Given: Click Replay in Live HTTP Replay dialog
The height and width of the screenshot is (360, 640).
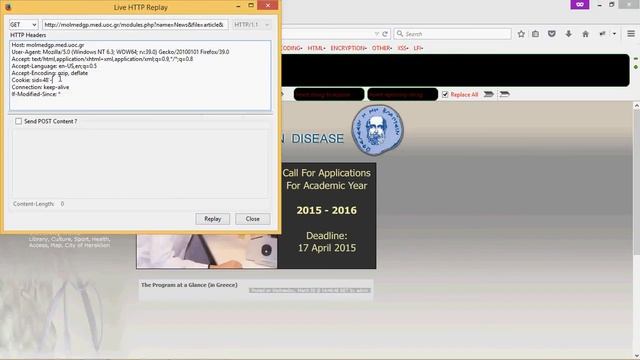Looking at the screenshot, I should (x=212, y=219).
